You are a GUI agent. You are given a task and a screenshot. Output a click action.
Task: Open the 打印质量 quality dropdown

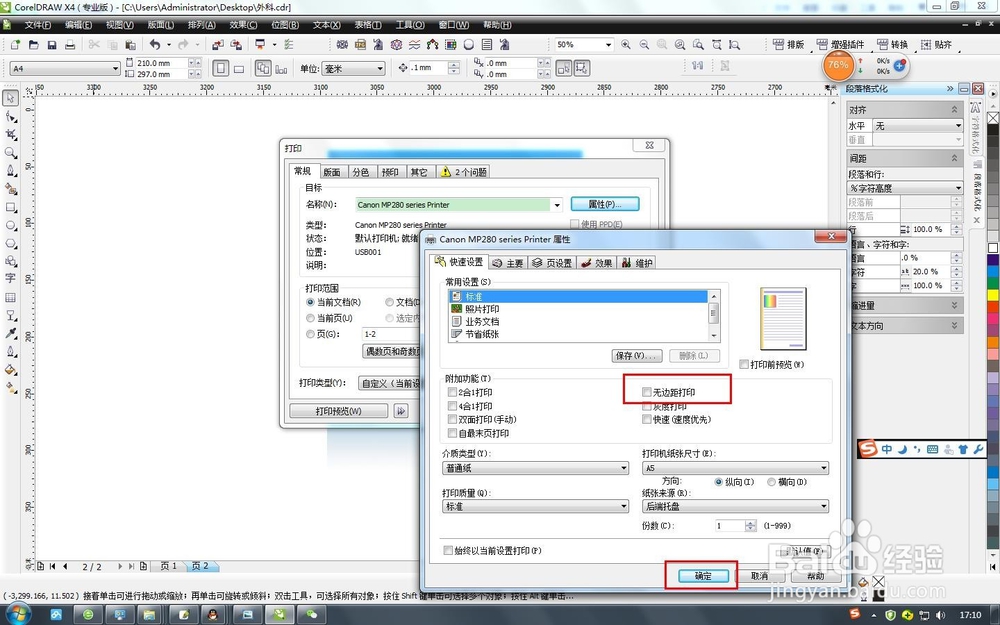[x=536, y=506]
